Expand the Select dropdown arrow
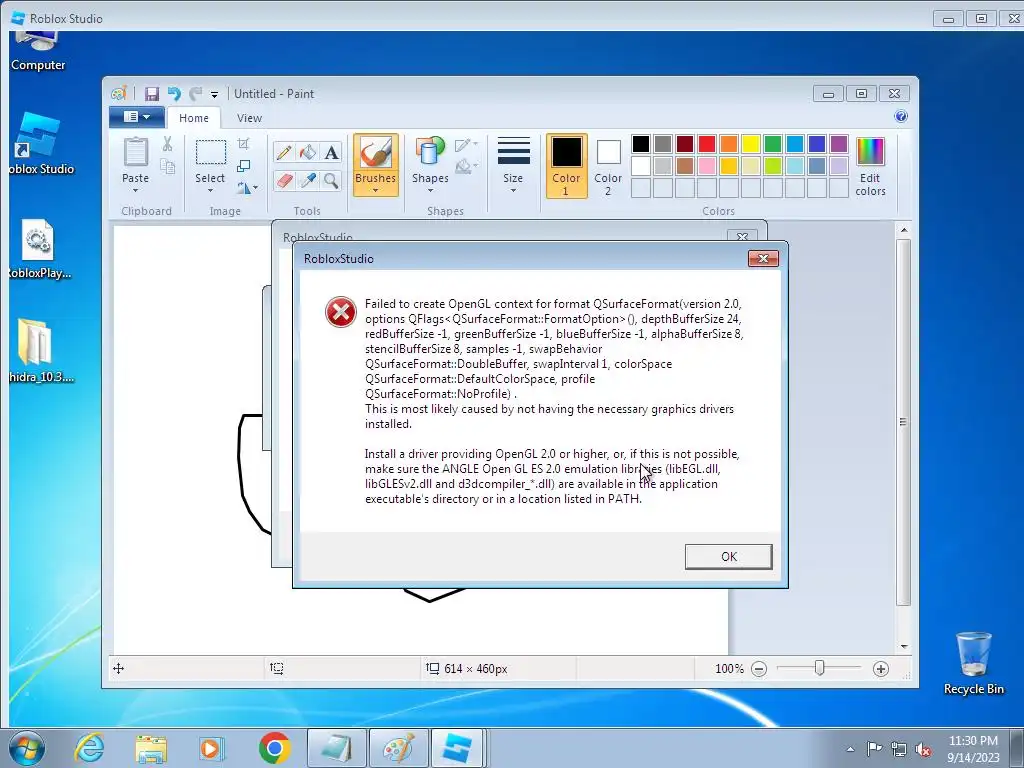The image size is (1024, 768). pyautogui.click(x=210, y=191)
